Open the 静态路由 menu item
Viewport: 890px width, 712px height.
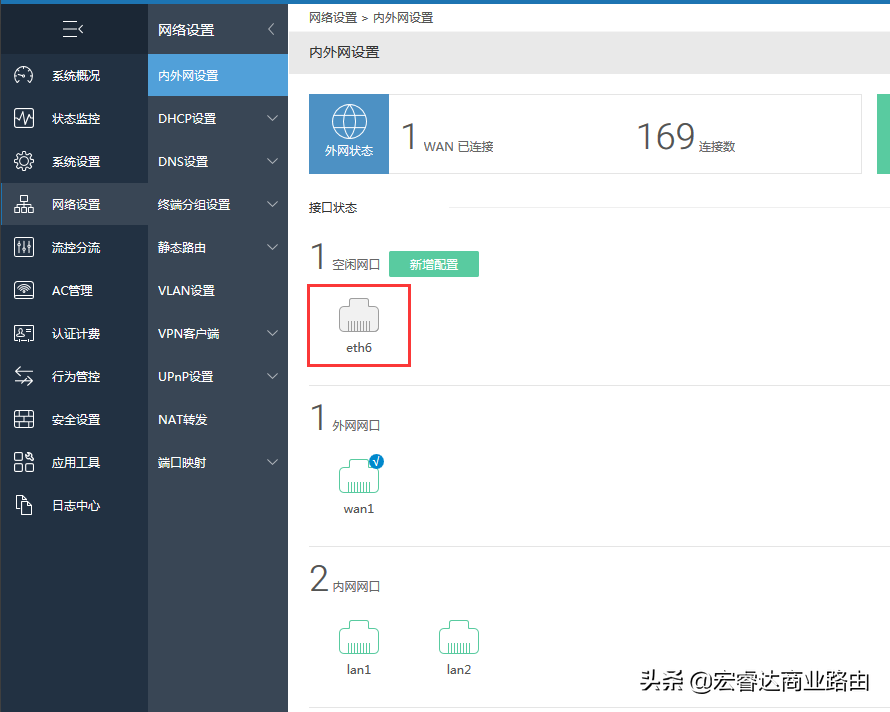pyautogui.click(x=218, y=247)
